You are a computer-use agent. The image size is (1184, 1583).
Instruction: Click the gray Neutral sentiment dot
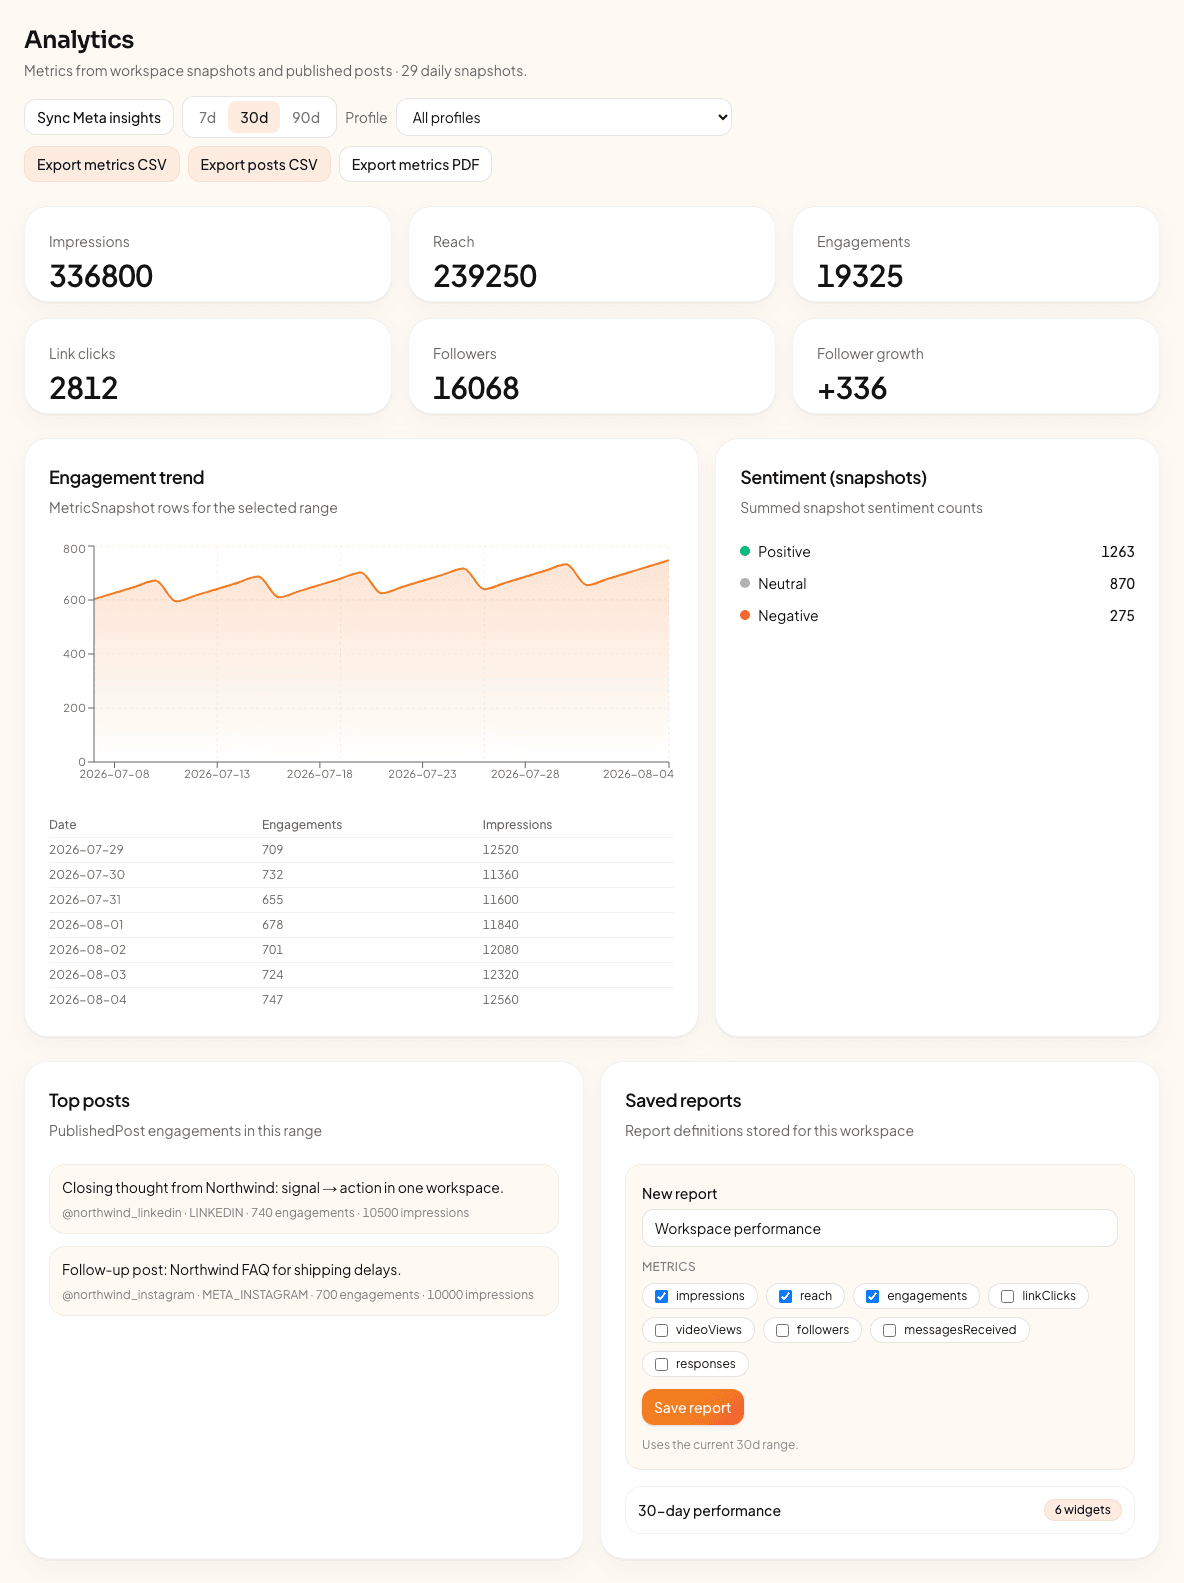point(745,583)
